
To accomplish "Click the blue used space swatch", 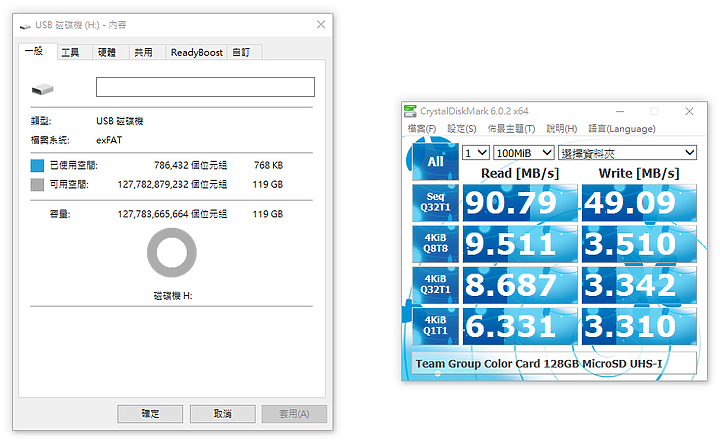I will pos(37,165).
